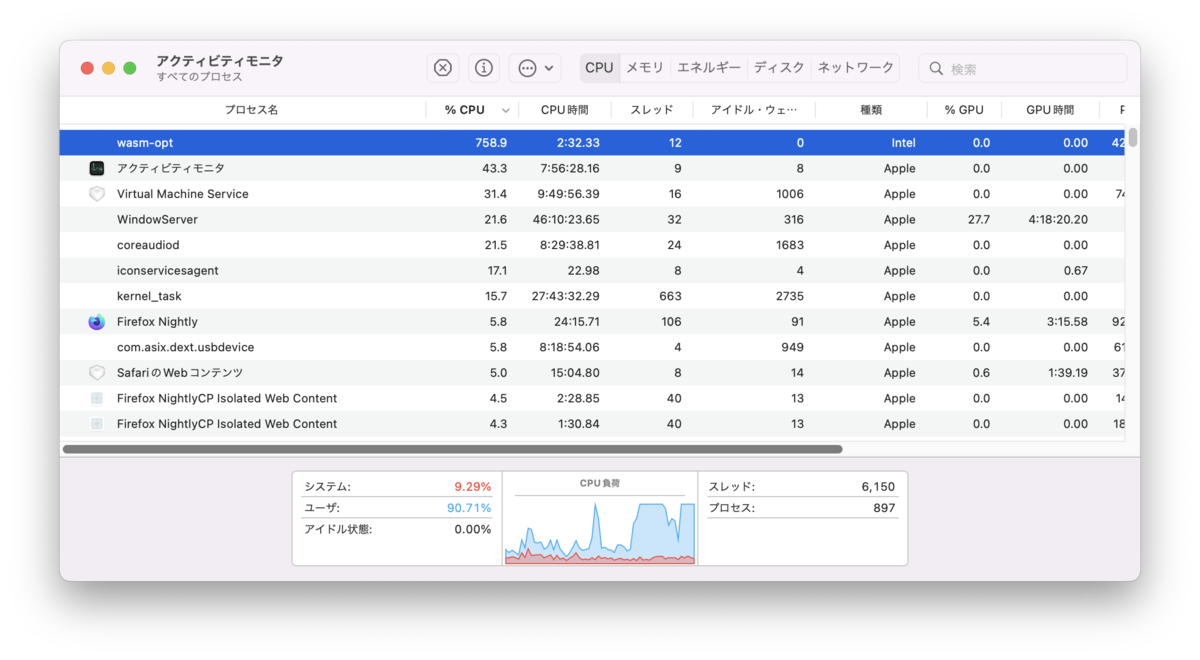Select the アクティビティモニタ process row
The width and height of the screenshot is (1200, 660).
[592, 168]
